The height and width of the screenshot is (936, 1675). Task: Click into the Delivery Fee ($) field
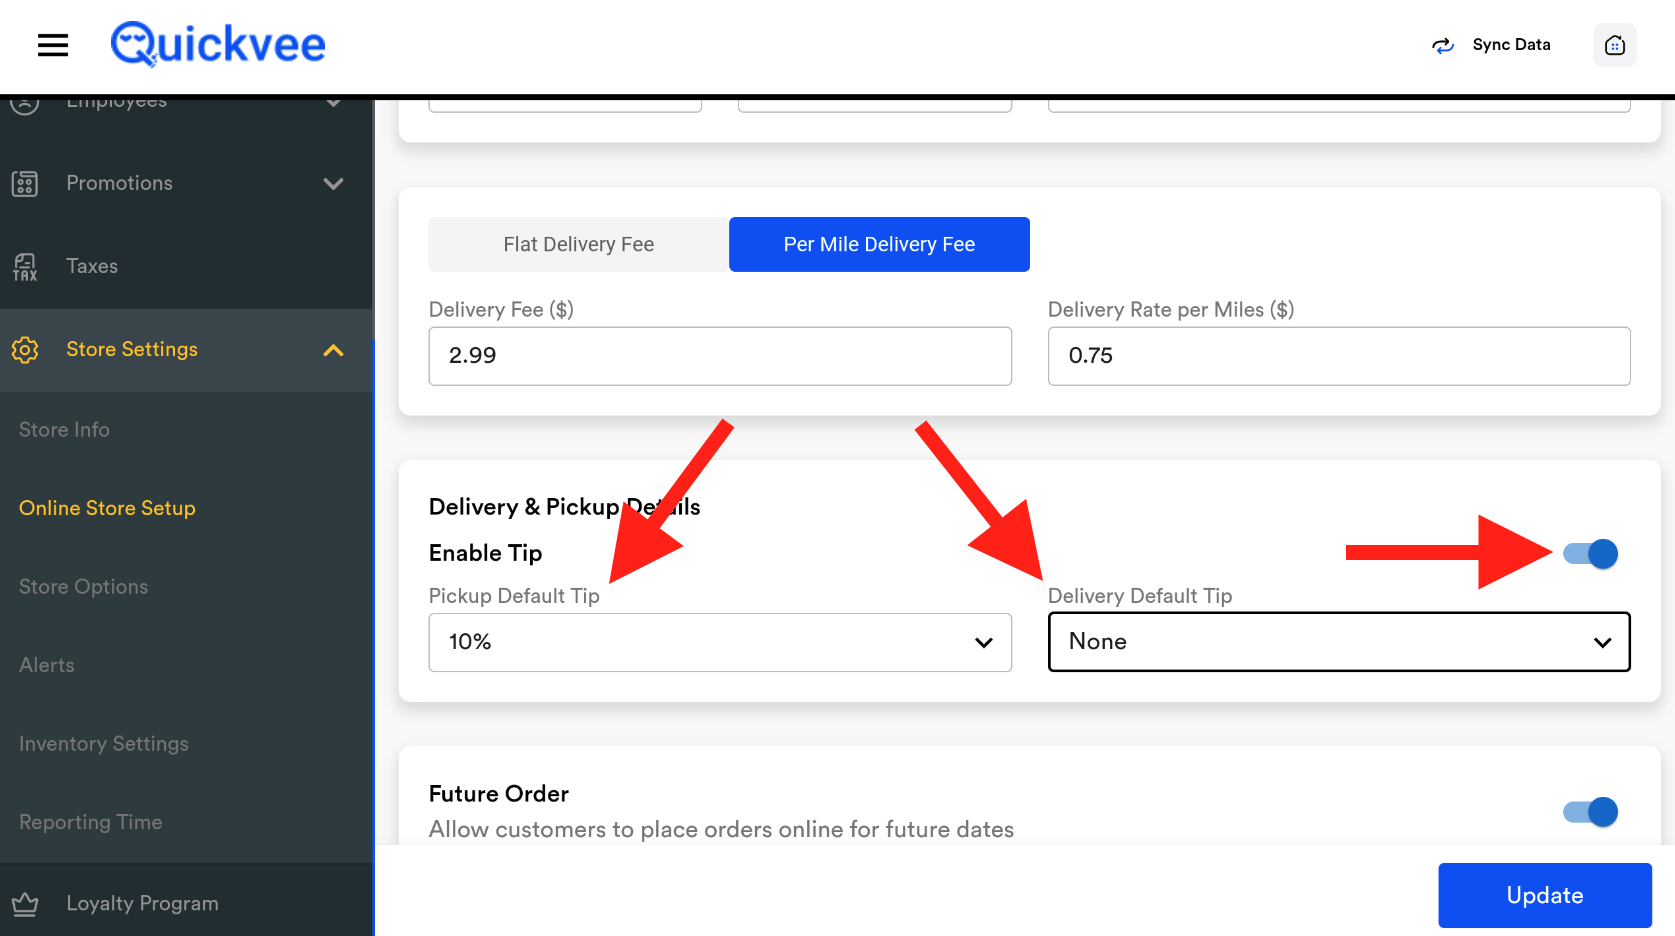click(x=719, y=356)
